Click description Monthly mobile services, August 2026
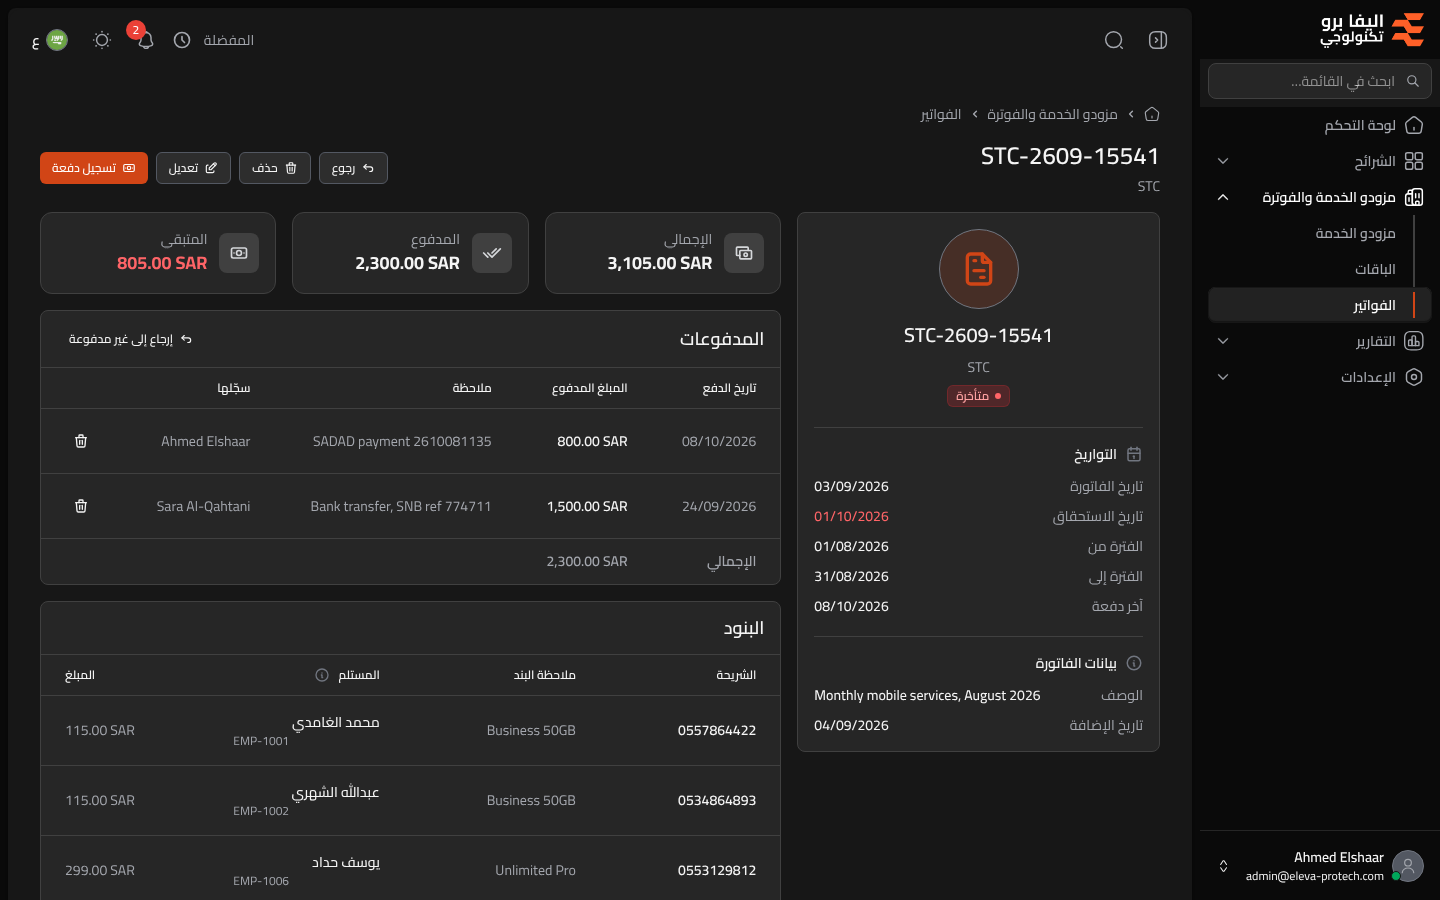 pos(927,695)
